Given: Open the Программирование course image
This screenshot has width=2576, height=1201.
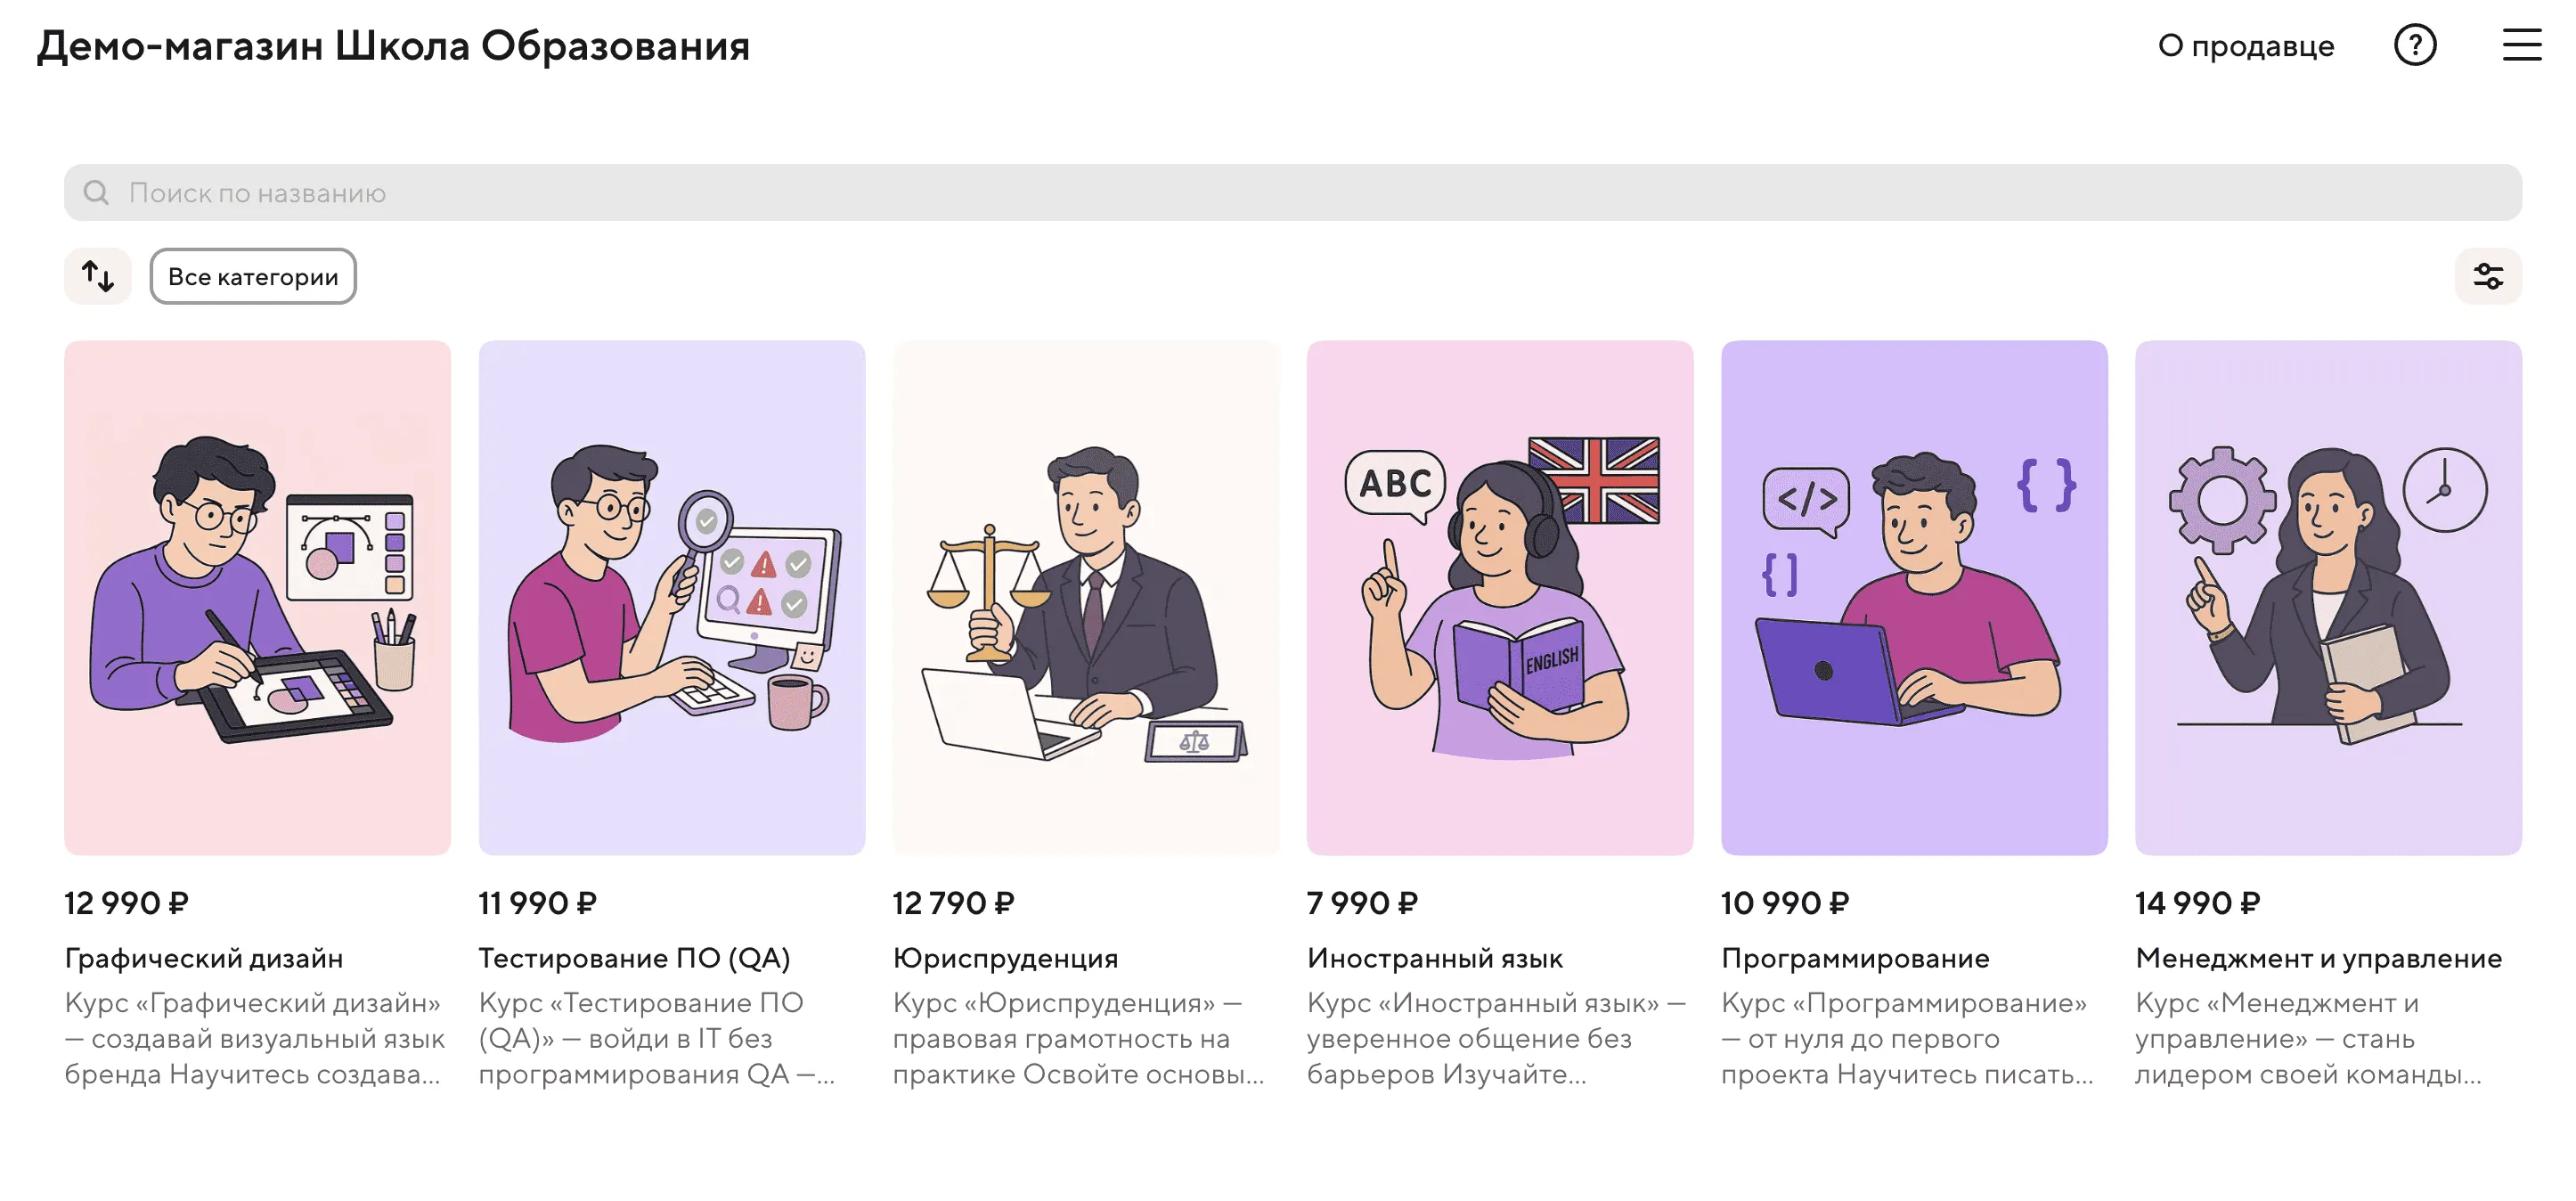Looking at the screenshot, I should pos(1914,598).
